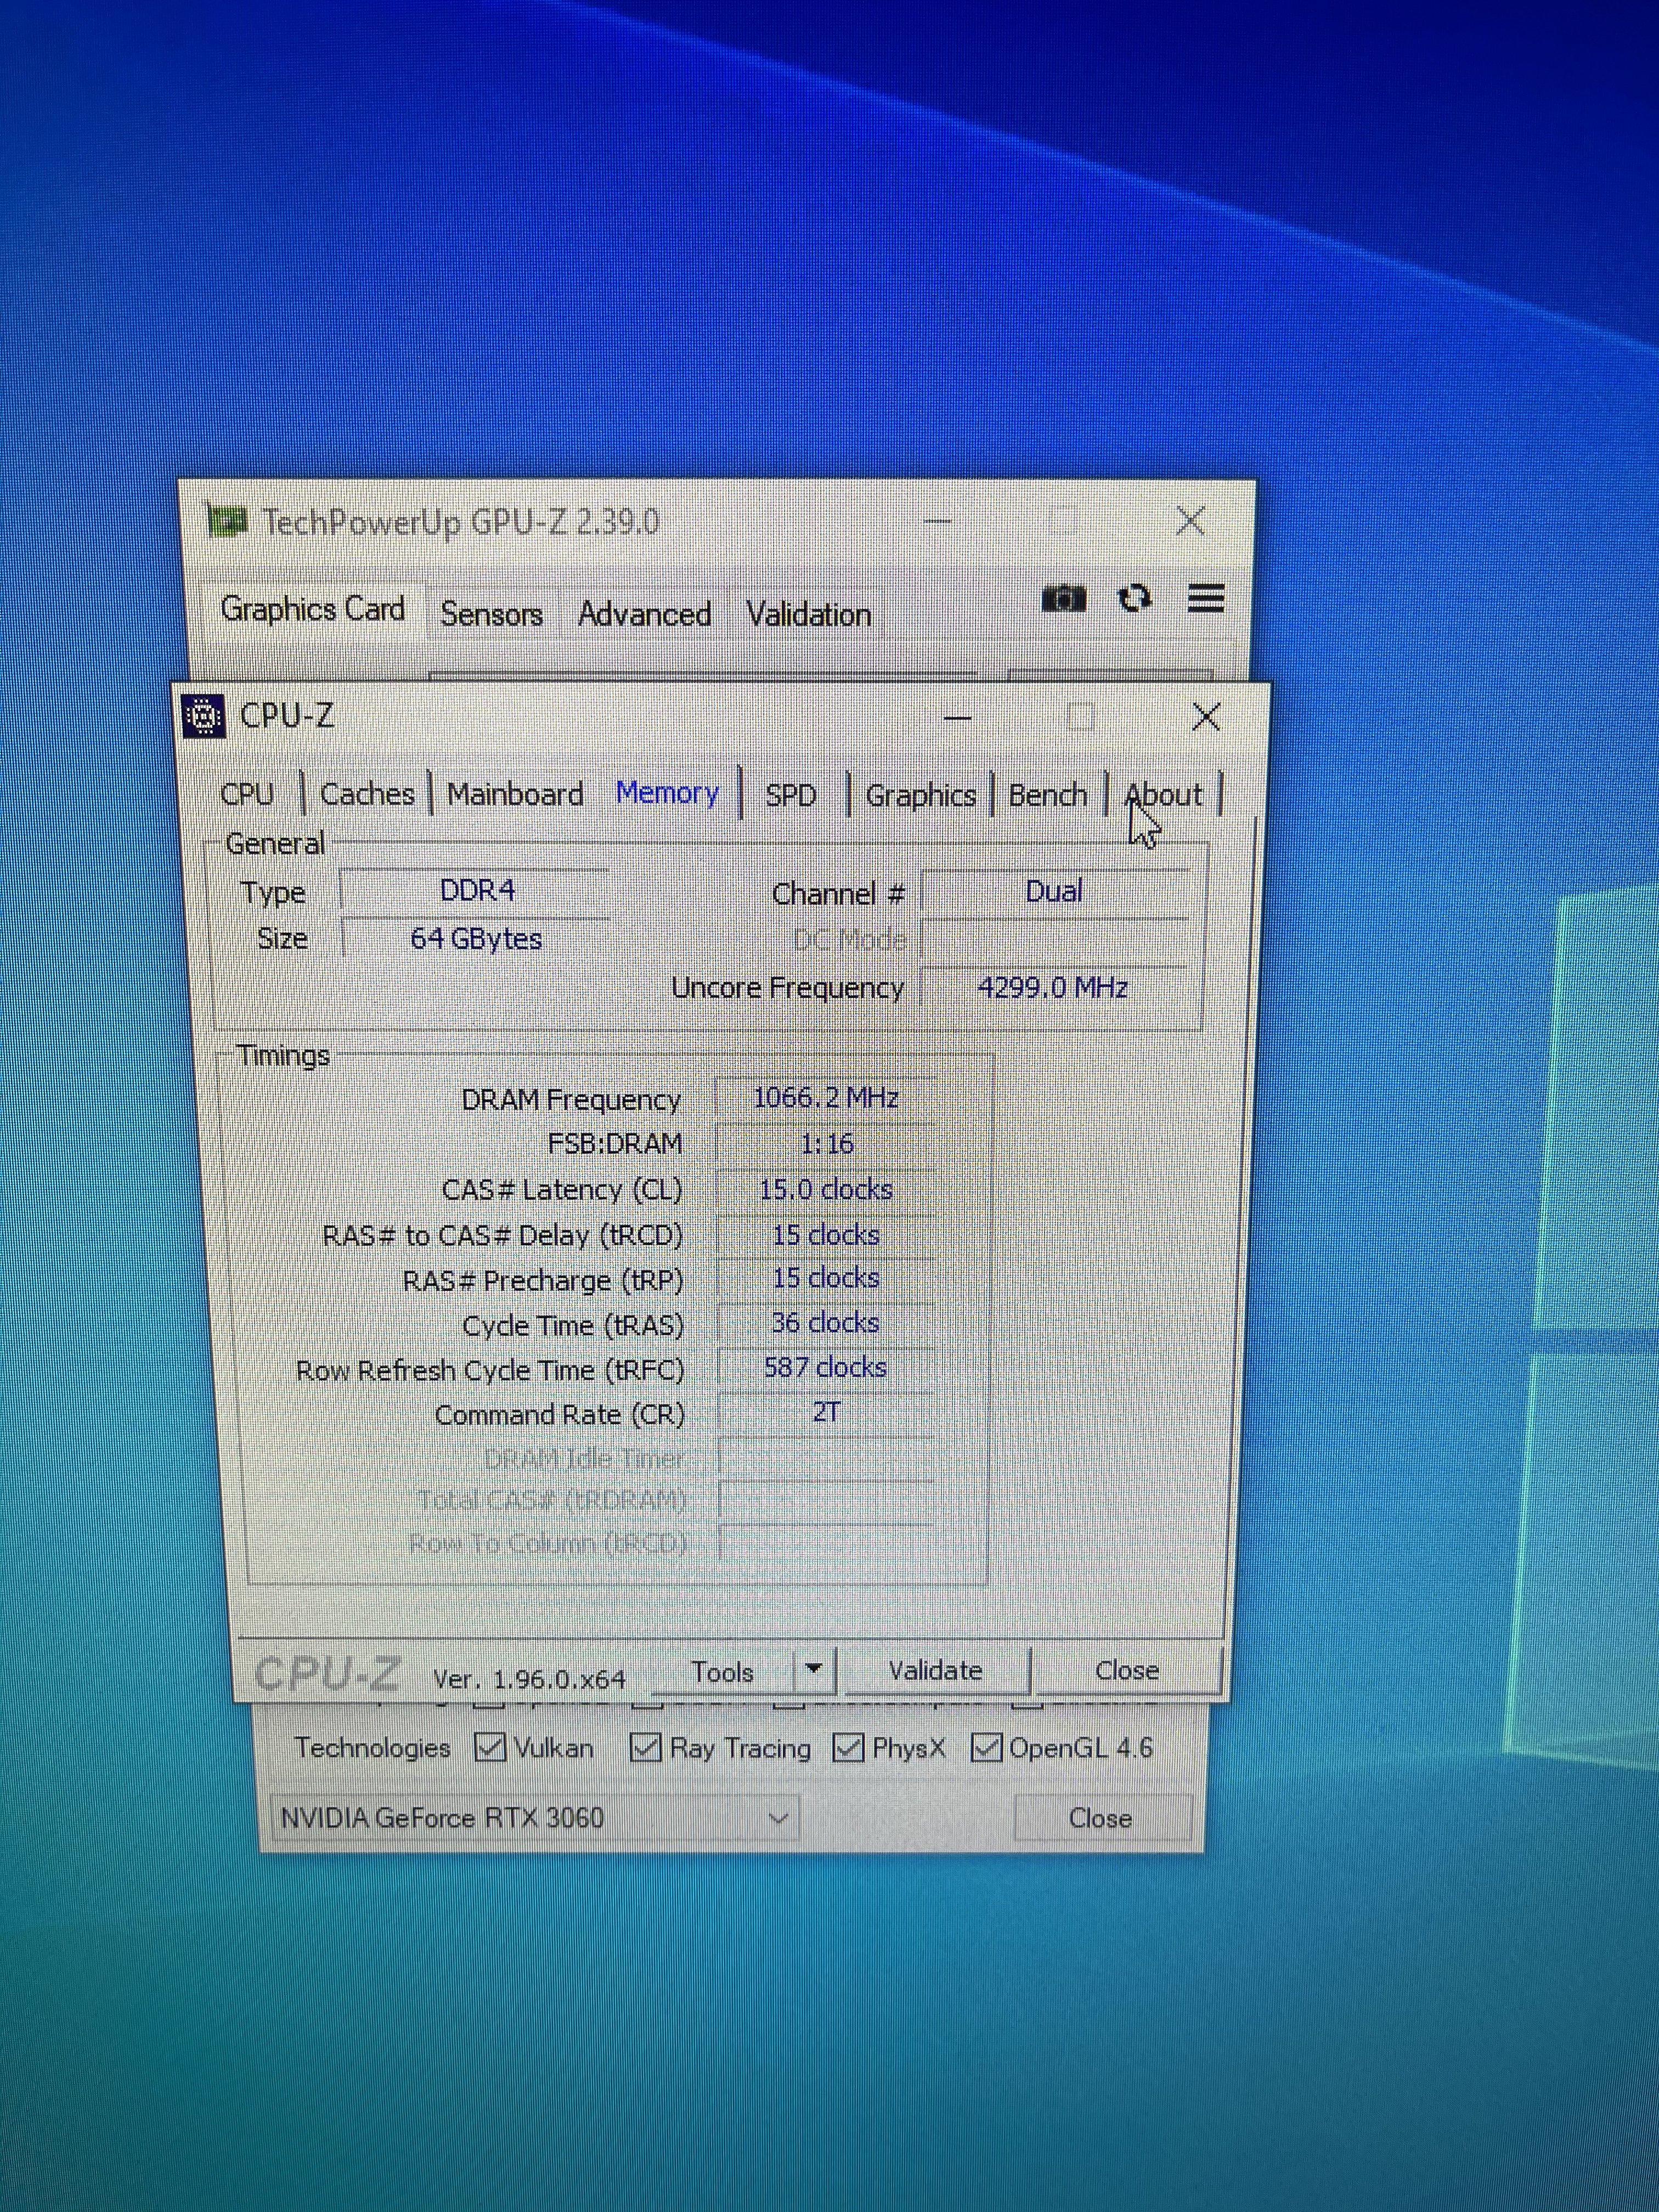
Task: Close the CPU-Z window with X
Action: pyautogui.click(x=1206, y=716)
